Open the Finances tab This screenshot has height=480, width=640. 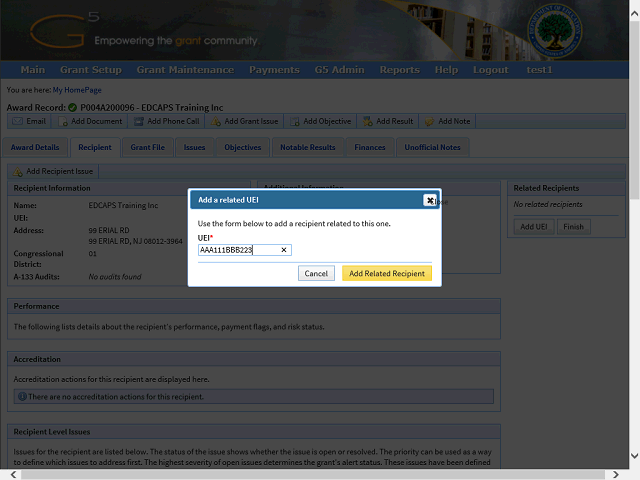tap(370, 147)
